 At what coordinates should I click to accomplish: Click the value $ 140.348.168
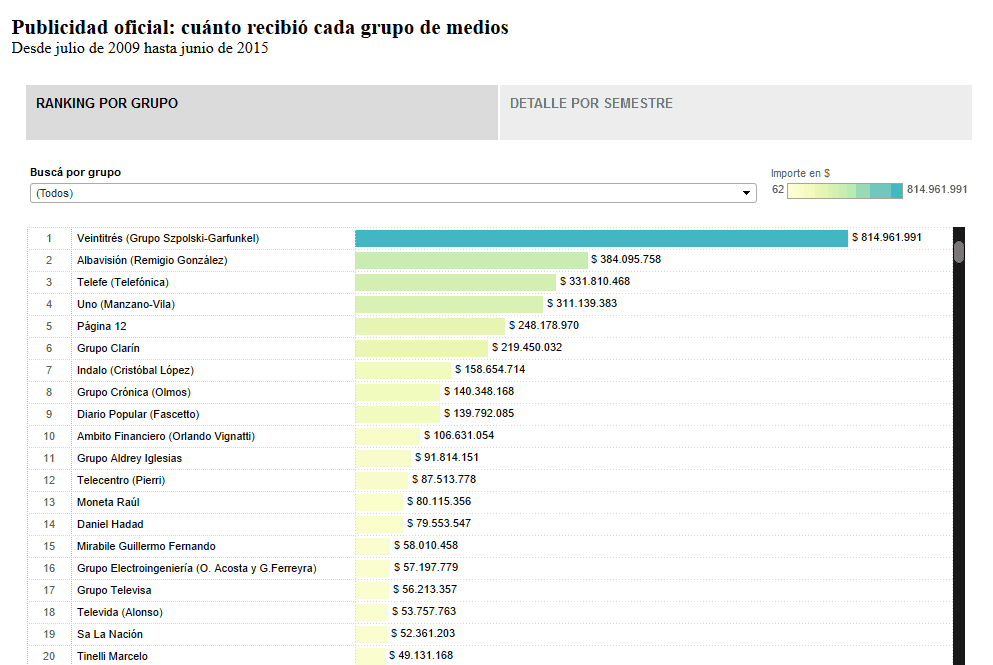479,391
